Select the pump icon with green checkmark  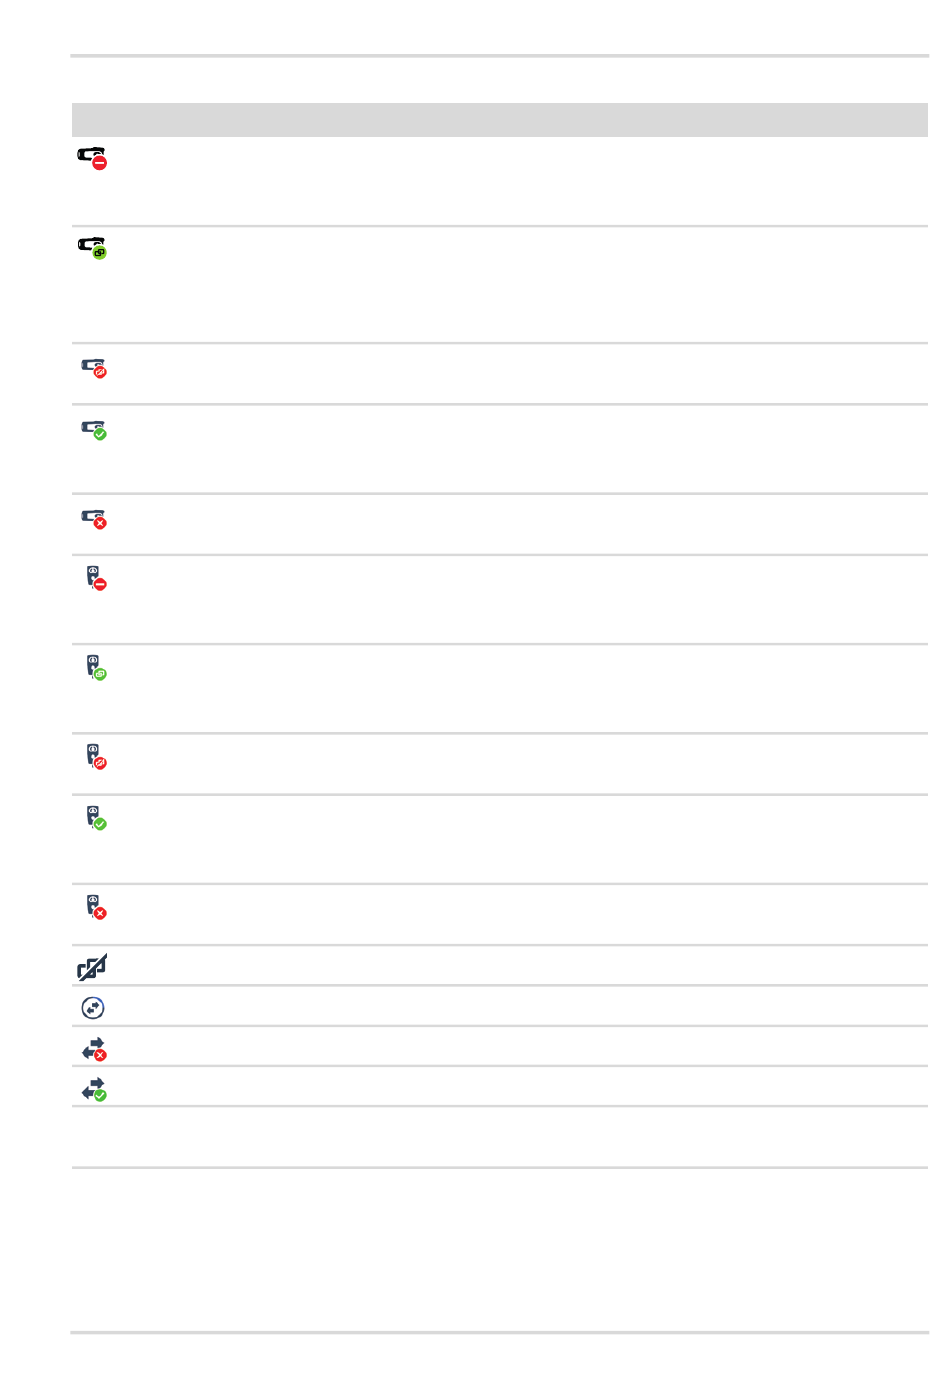[x=94, y=430]
